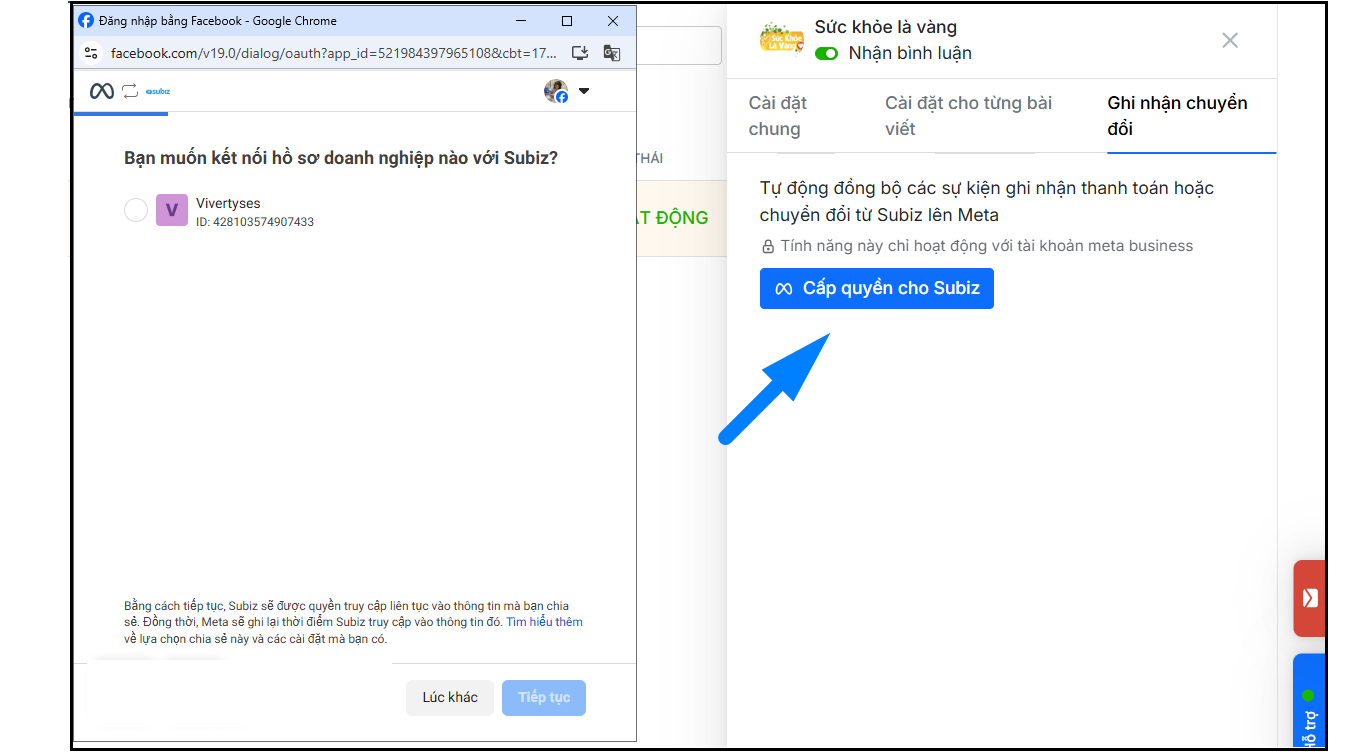The height and width of the screenshot is (752, 1372).
Task: Select the Vivertyses business profile radio button
Action: coord(136,210)
